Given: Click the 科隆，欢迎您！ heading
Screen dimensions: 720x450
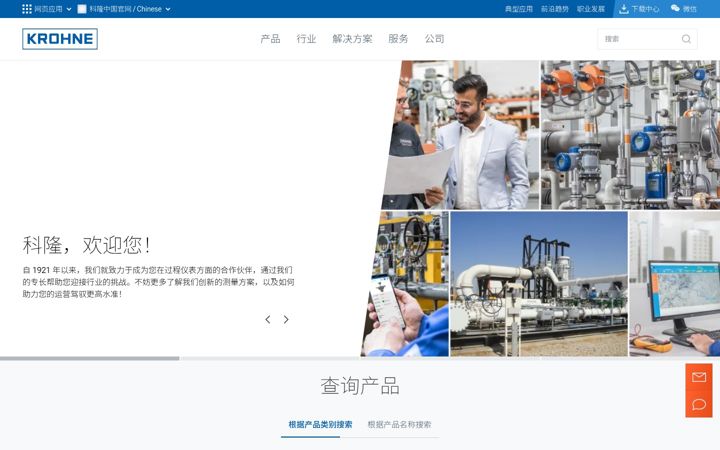Looking at the screenshot, I should point(87,245).
